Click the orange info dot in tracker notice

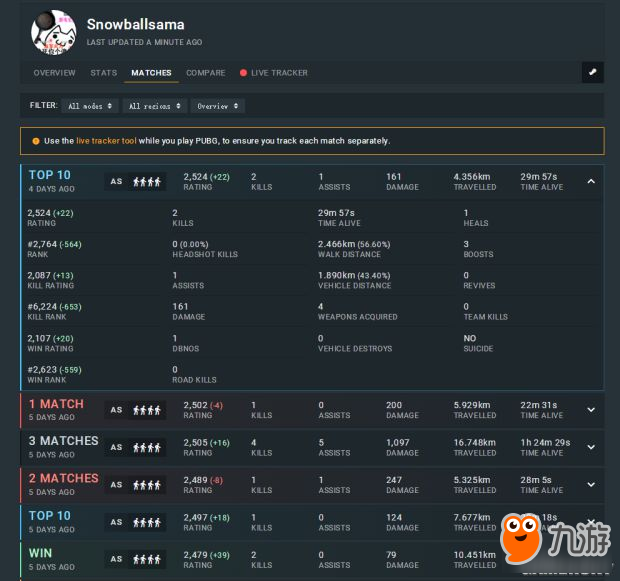pos(36,141)
